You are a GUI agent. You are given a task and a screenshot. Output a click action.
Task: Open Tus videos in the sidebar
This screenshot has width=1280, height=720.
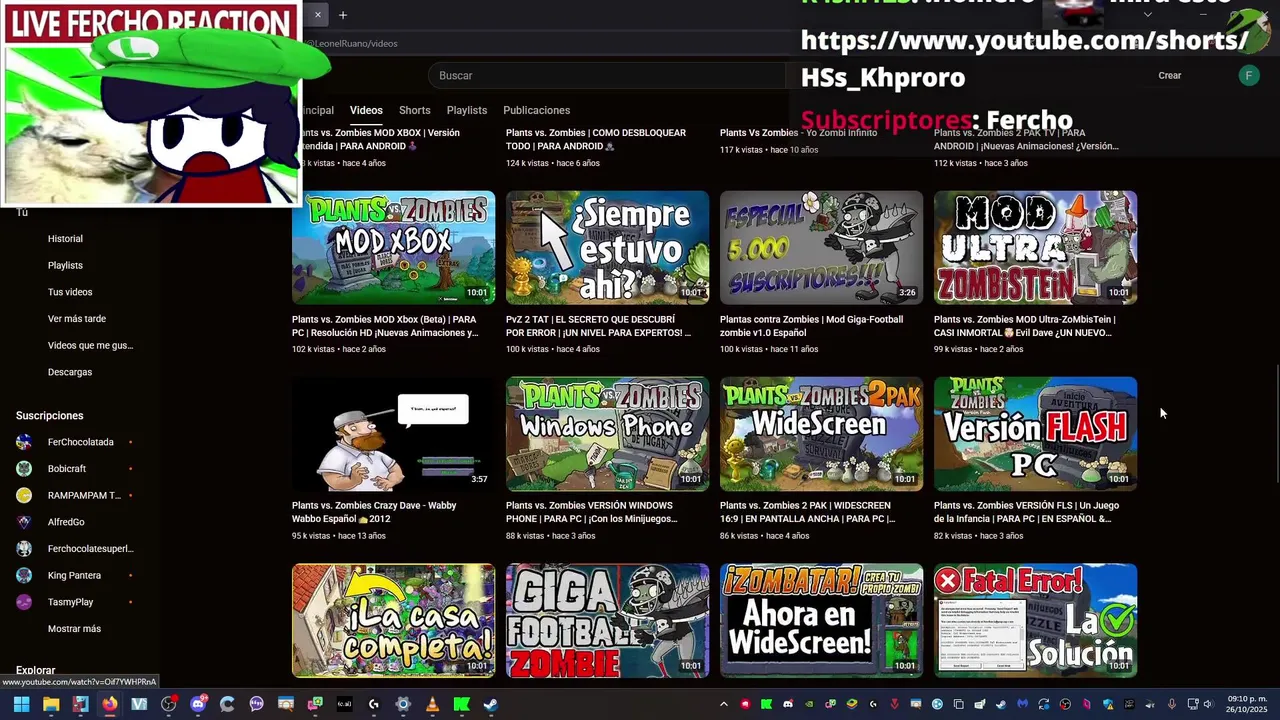70,292
